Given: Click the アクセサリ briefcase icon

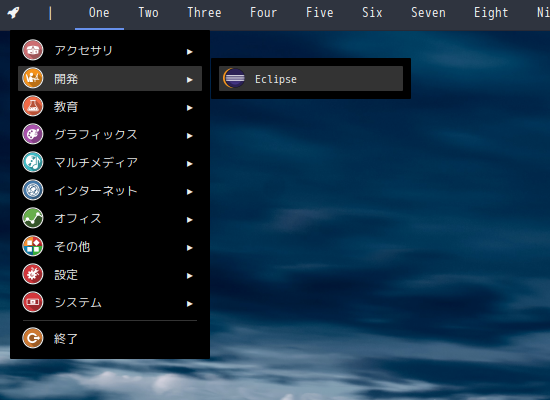Looking at the screenshot, I should pyautogui.click(x=33, y=50).
